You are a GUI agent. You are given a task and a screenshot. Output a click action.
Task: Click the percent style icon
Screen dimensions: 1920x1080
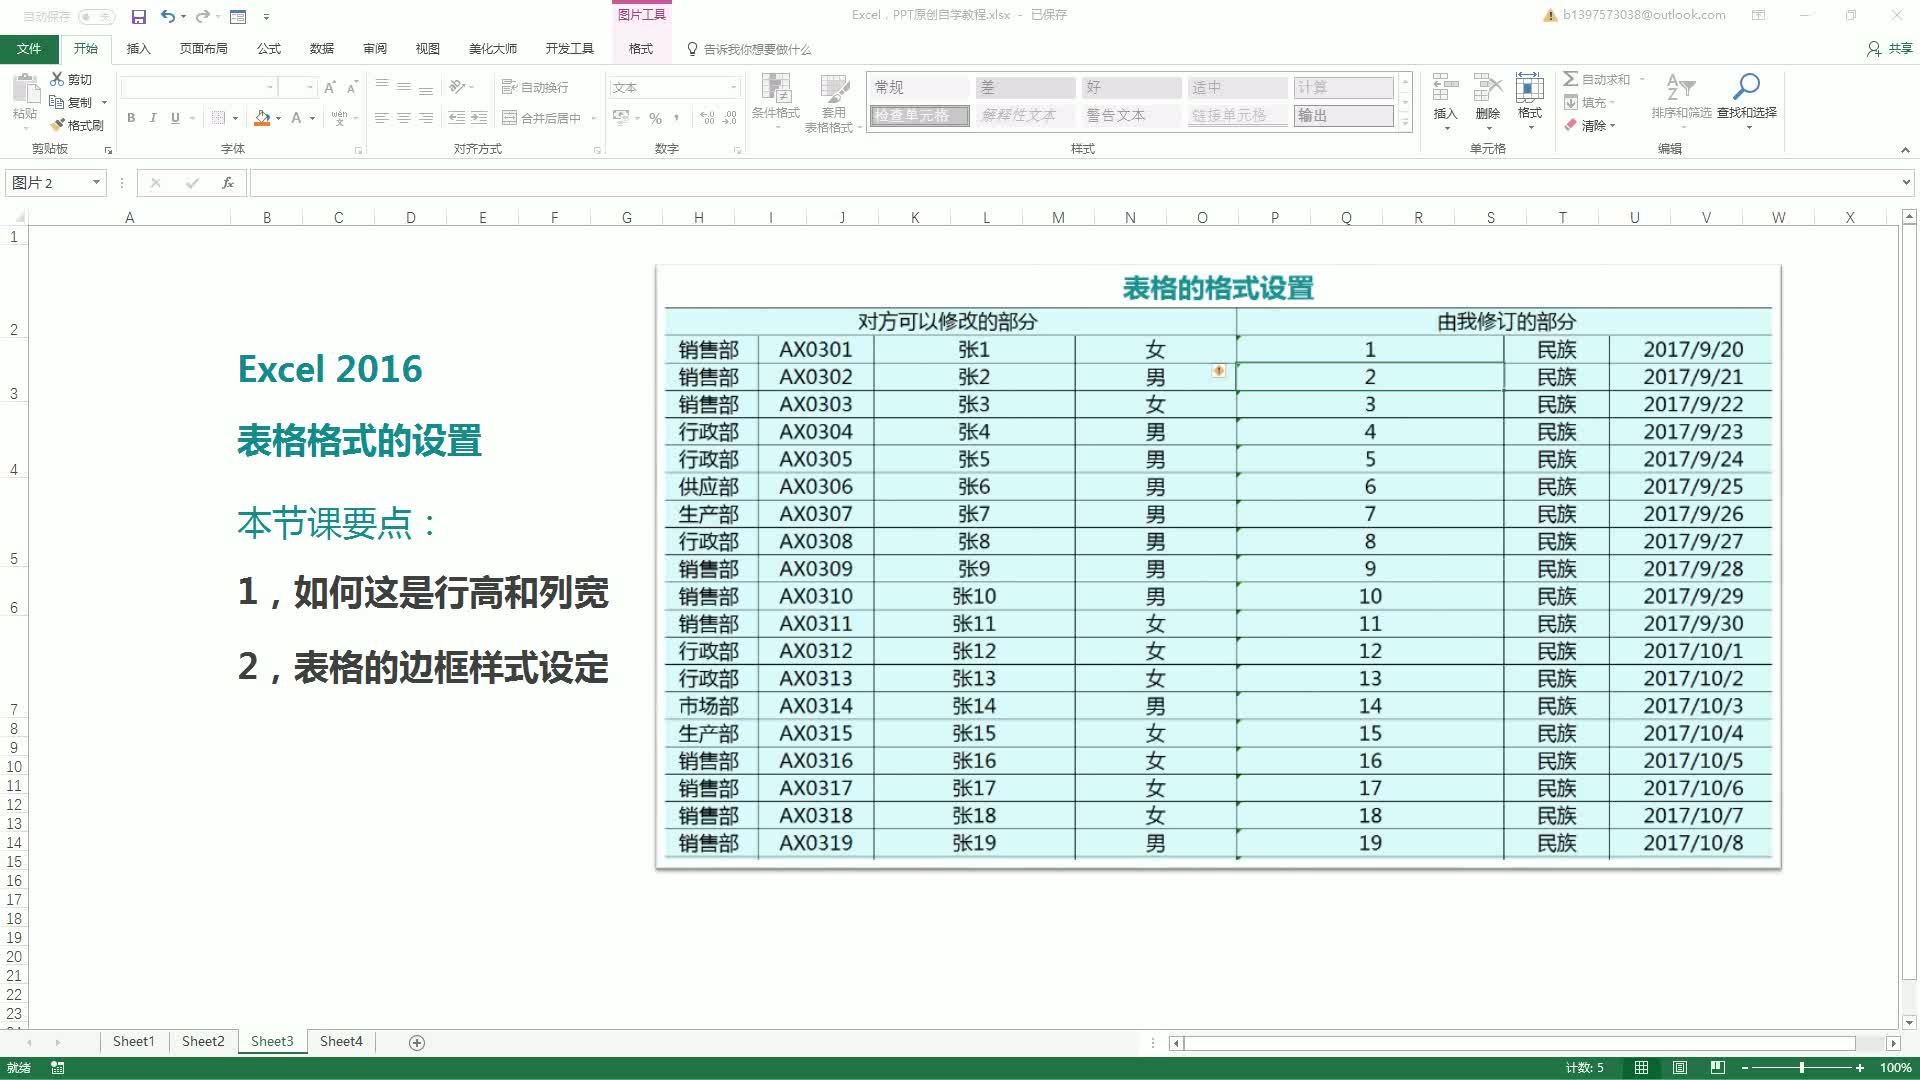pyautogui.click(x=655, y=118)
